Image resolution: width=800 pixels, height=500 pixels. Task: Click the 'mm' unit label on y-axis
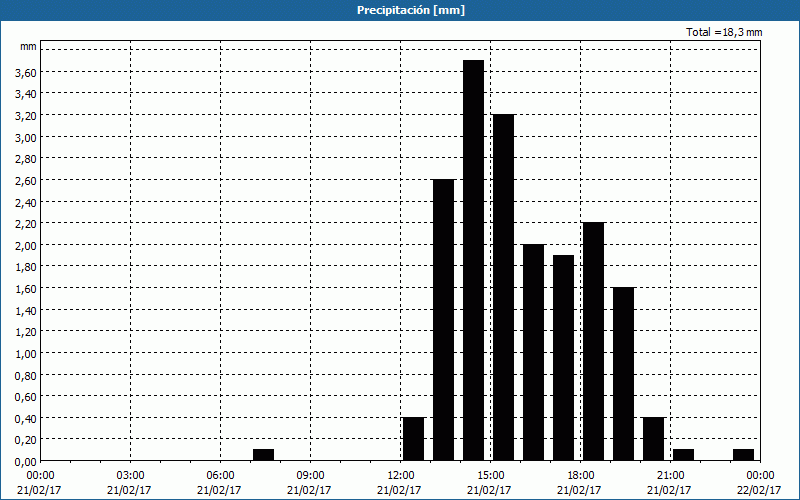pos(28,46)
